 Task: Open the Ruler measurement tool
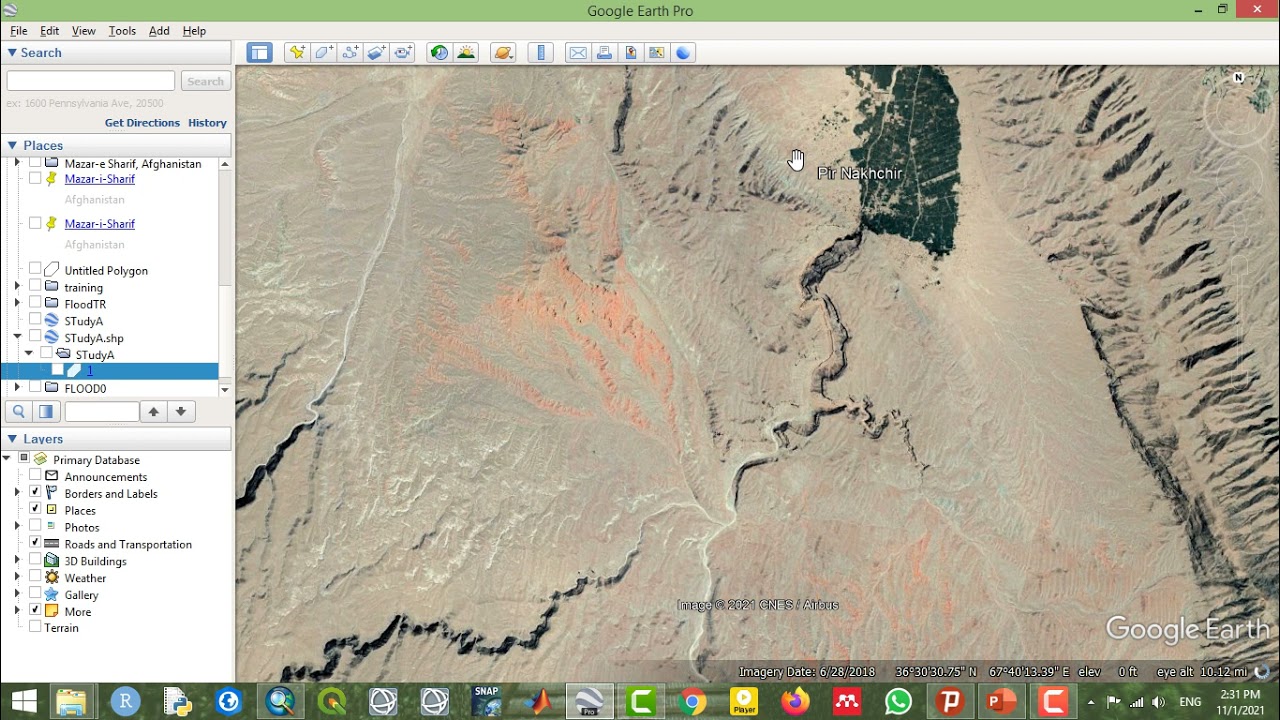tap(540, 53)
